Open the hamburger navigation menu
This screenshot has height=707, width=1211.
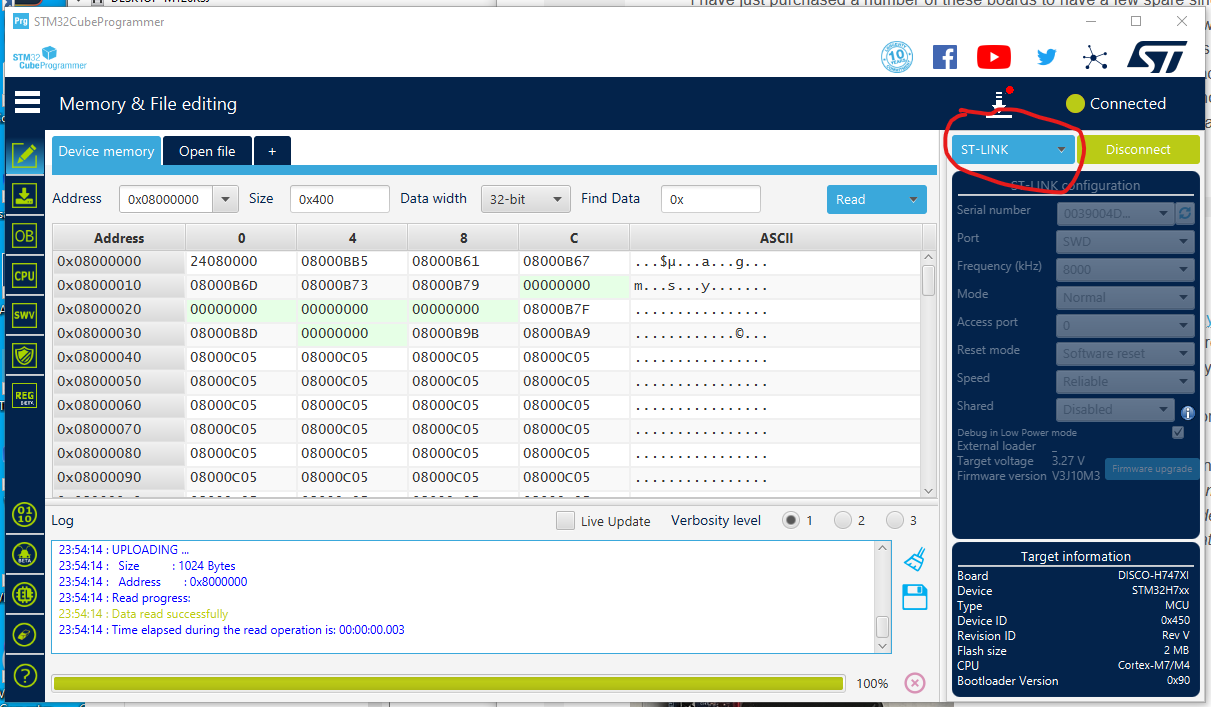click(27, 102)
